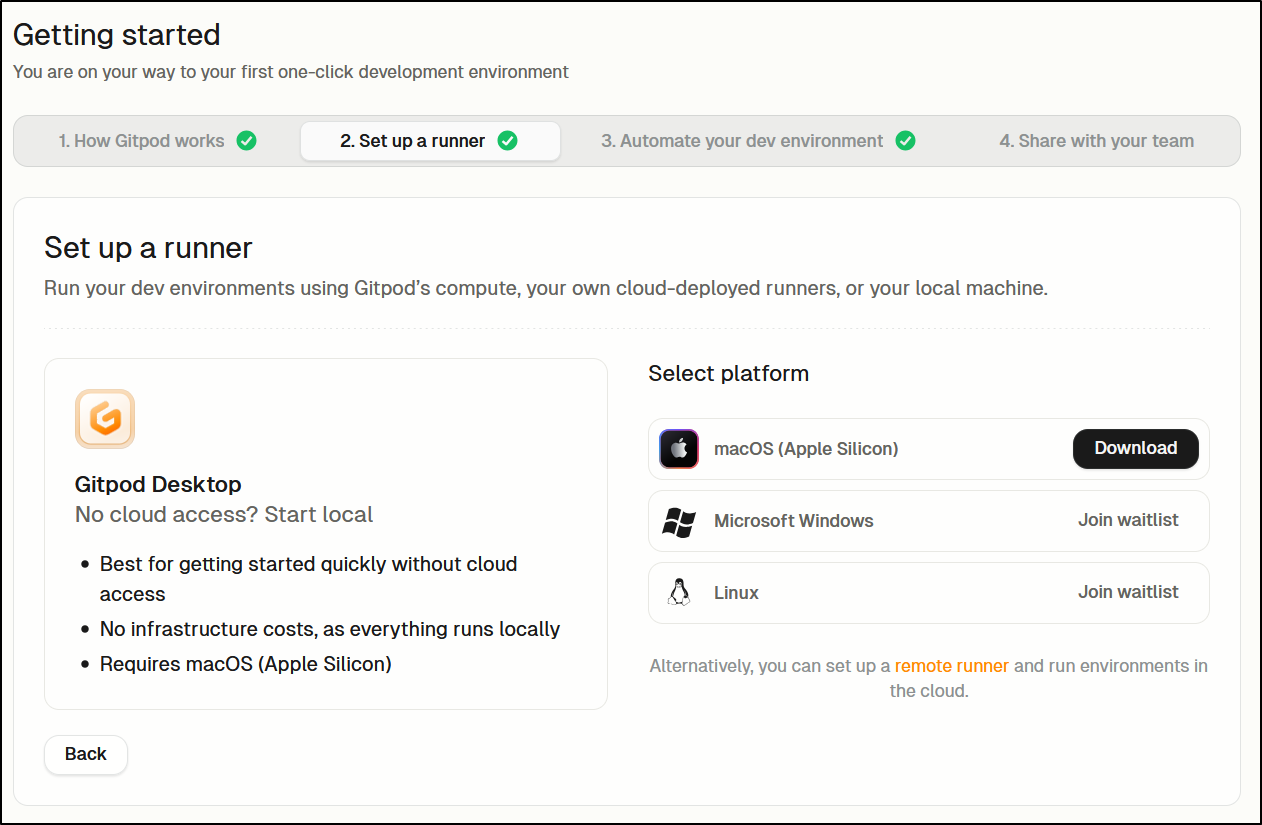Select the Linux platform label
The image size is (1262, 825).
[x=736, y=593]
